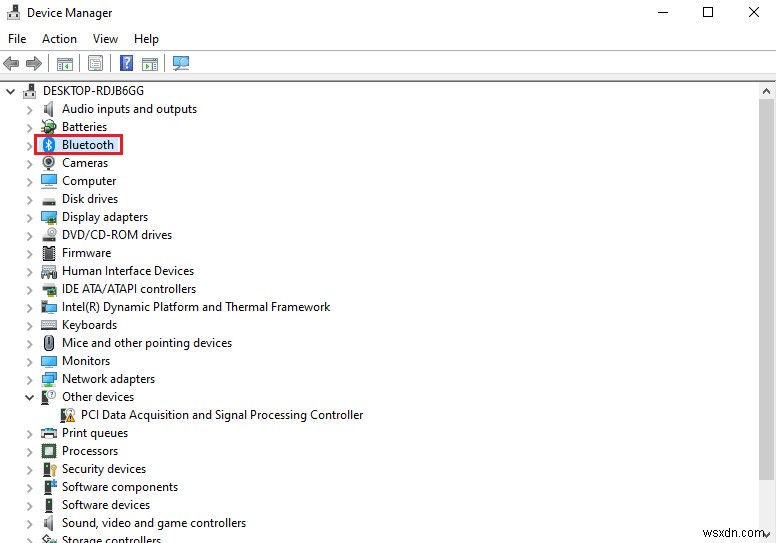
Task: Click the Security devices key icon
Action: pyautogui.click(x=49, y=469)
